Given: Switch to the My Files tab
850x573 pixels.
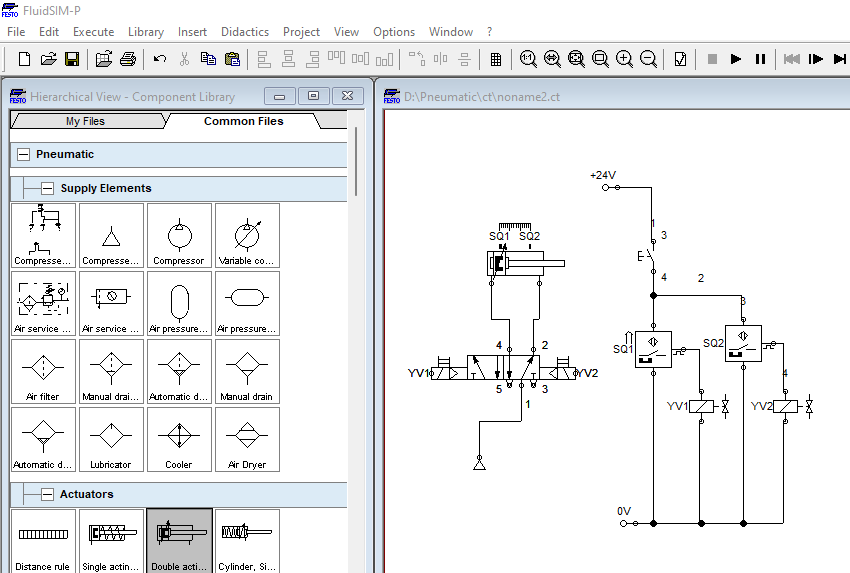Looking at the screenshot, I should tap(86, 121).
